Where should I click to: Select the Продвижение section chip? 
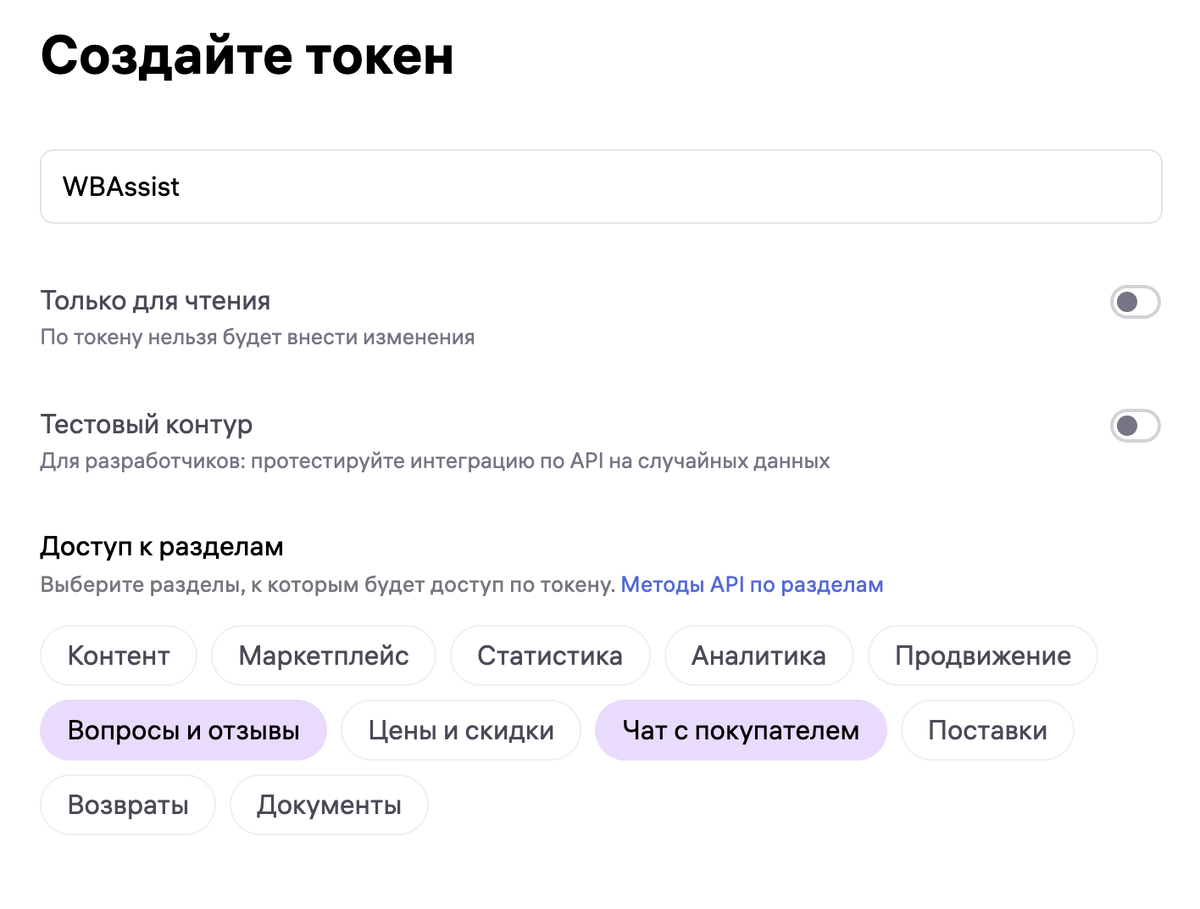pyautogui.click(x=983, y=656)
